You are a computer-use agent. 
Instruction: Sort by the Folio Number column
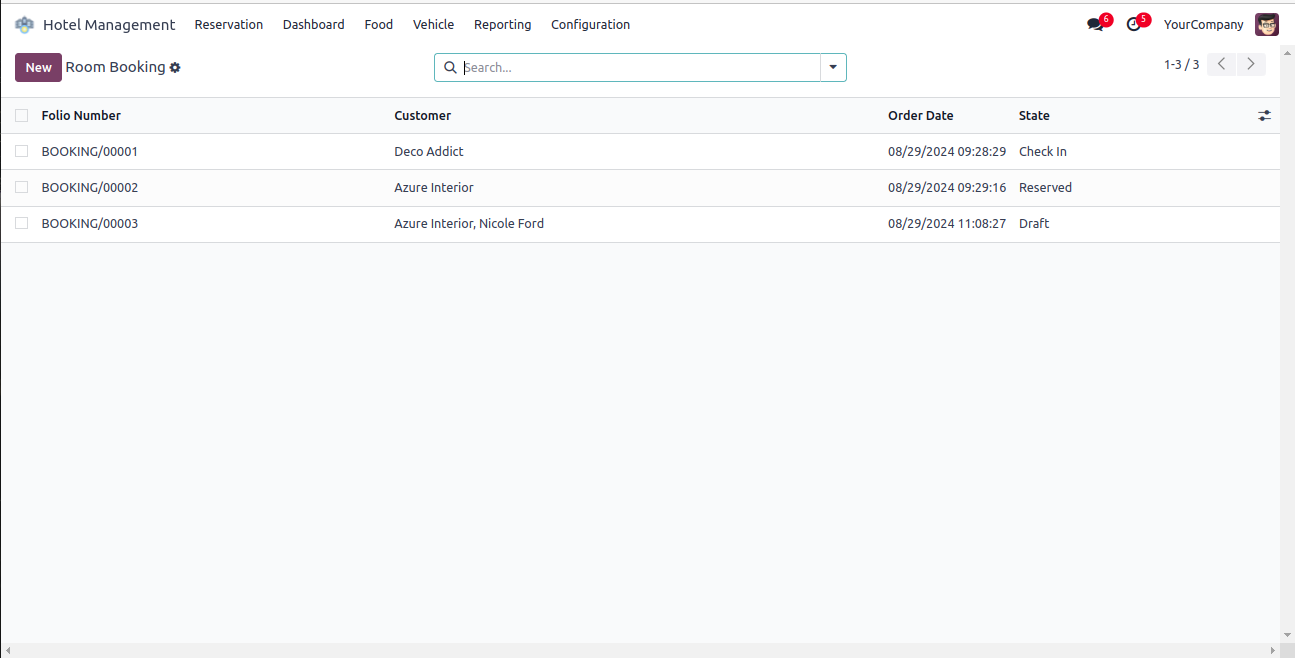point(81,116)
